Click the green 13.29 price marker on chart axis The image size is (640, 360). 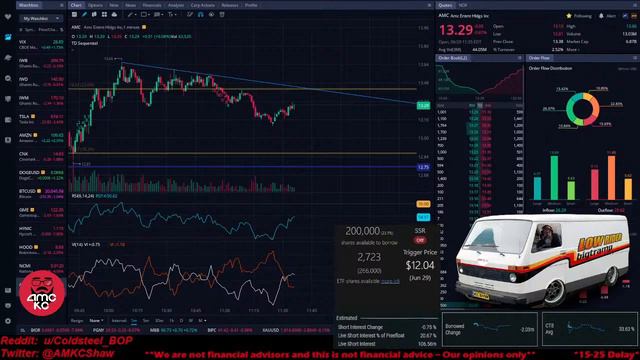(x=423, y=105)
